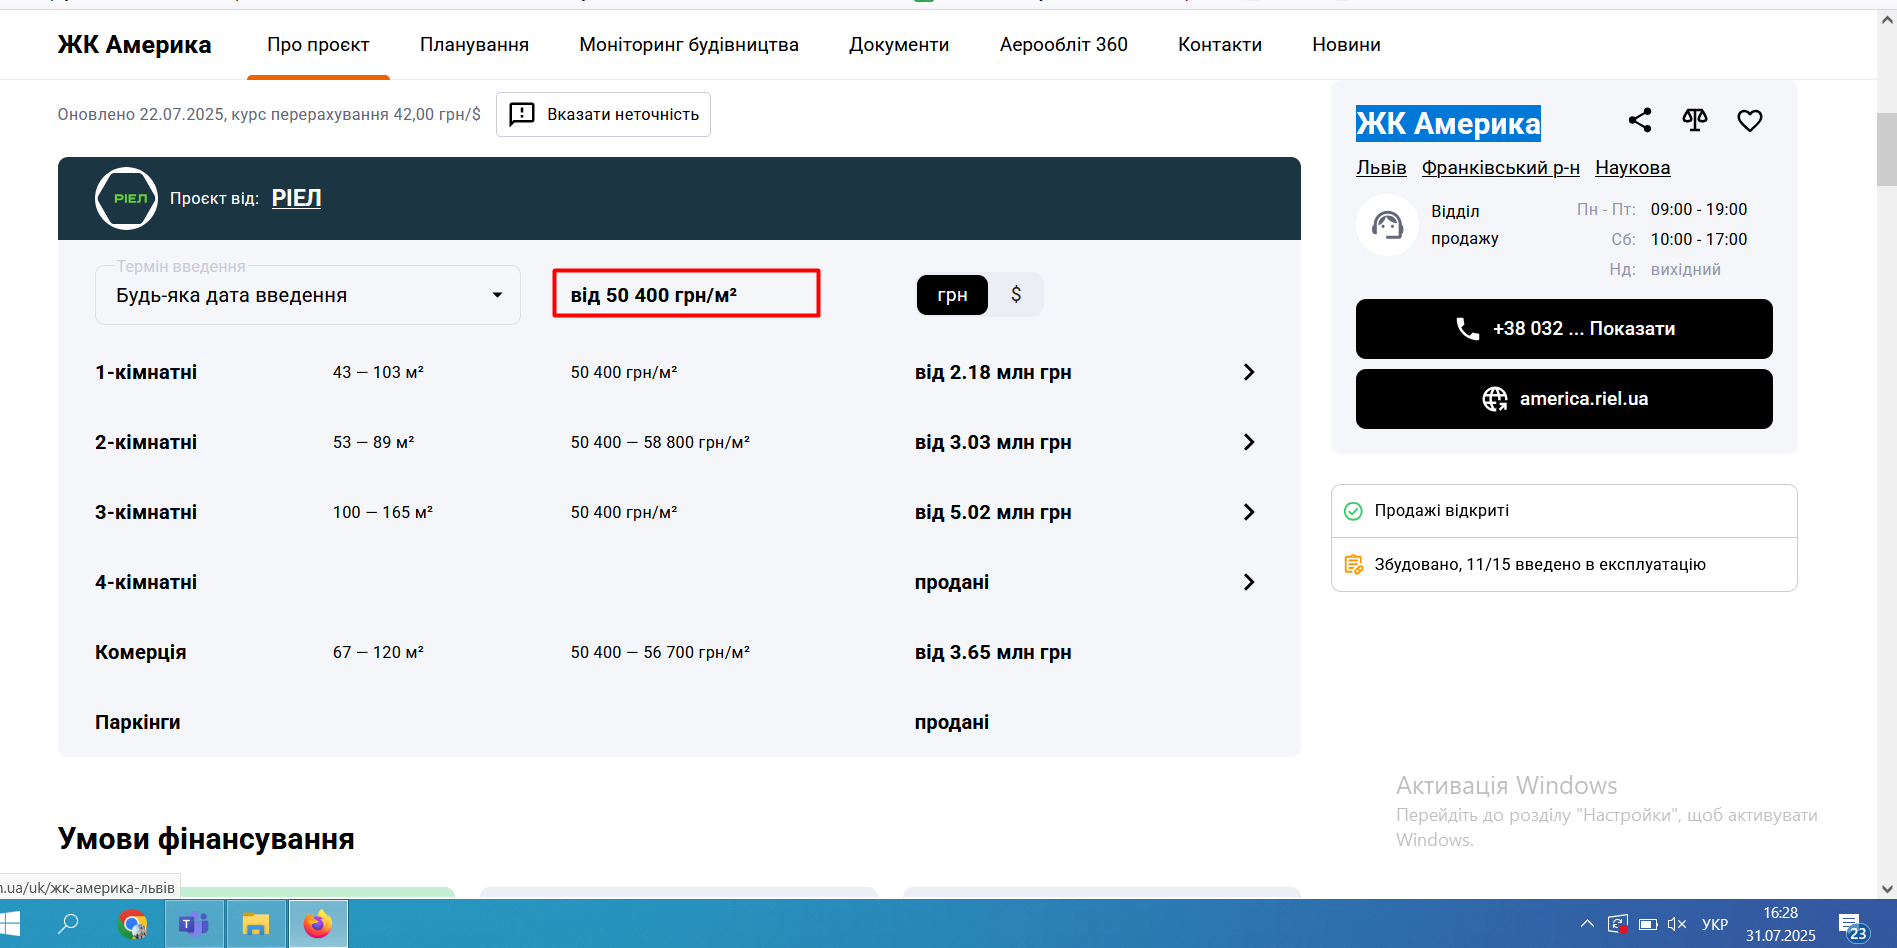Image resolution: width=1897 pixels, height=948 pixels.
Task: Open Windows Start menu
Action: [x=11, y=924]
